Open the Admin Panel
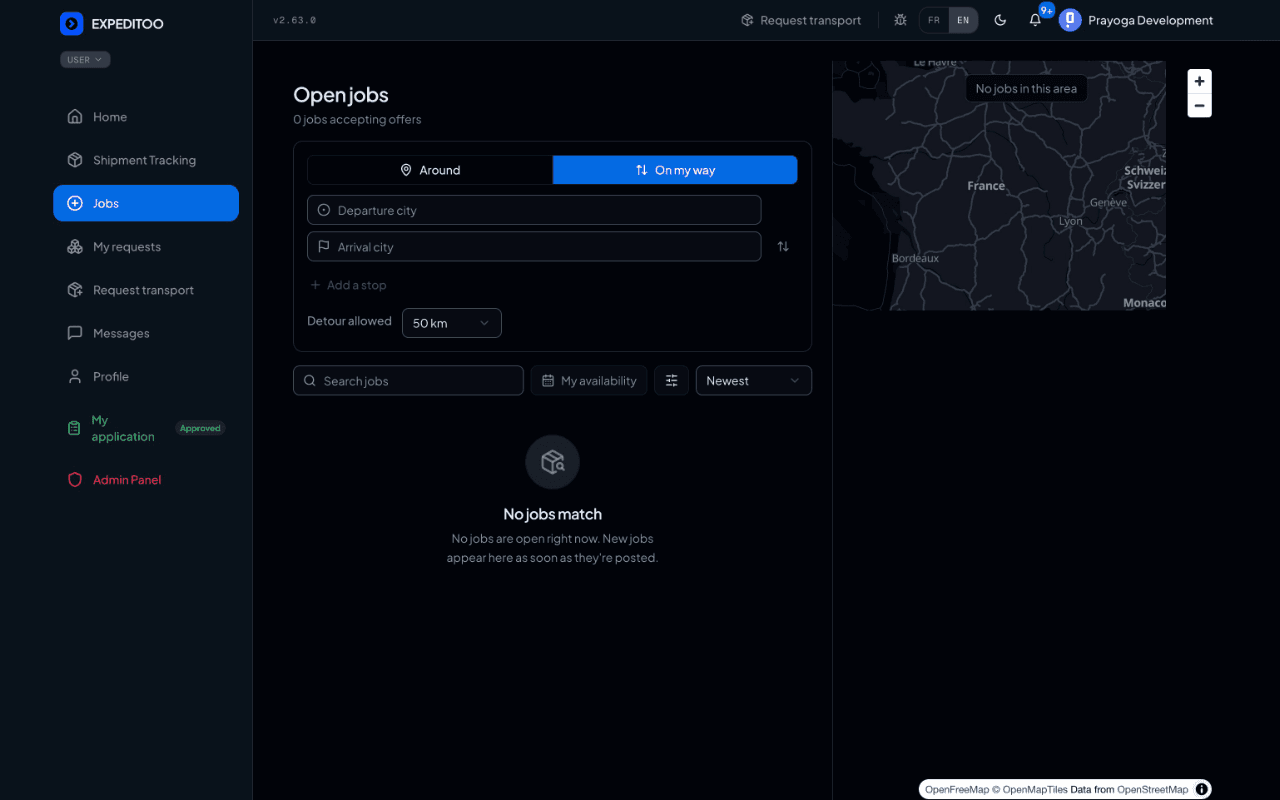The height and width of the screenshot is (800, 1280). pos(146,480)
